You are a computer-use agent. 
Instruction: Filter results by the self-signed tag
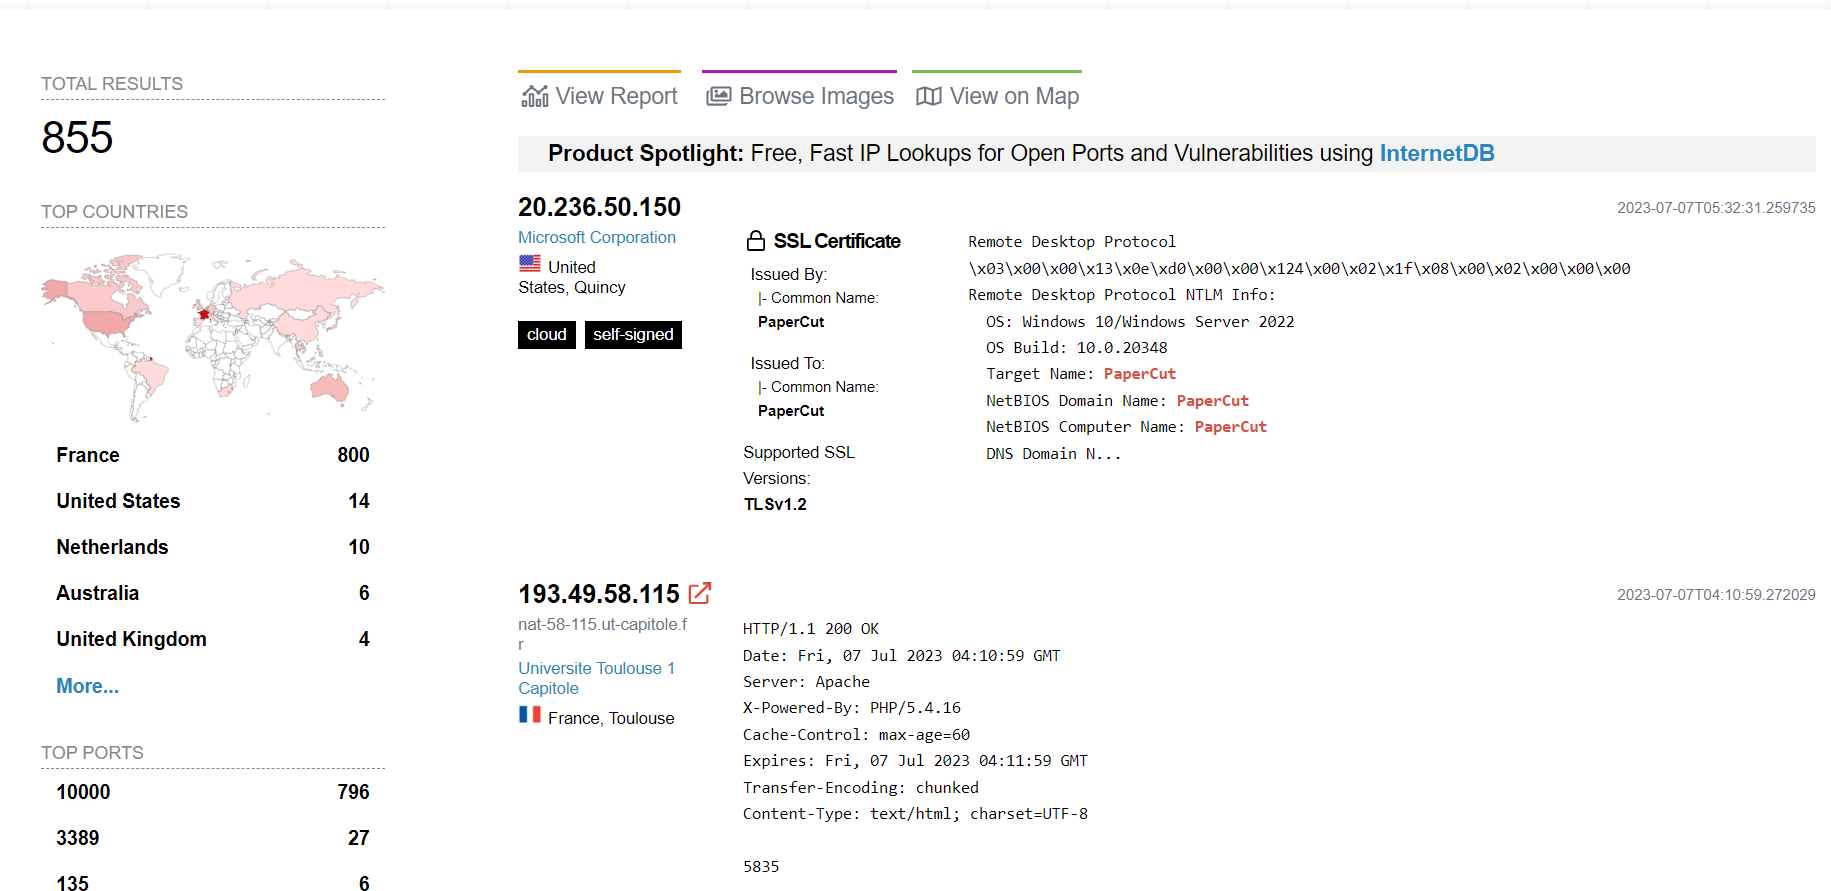pyautogui.click(x=633, y=334)
